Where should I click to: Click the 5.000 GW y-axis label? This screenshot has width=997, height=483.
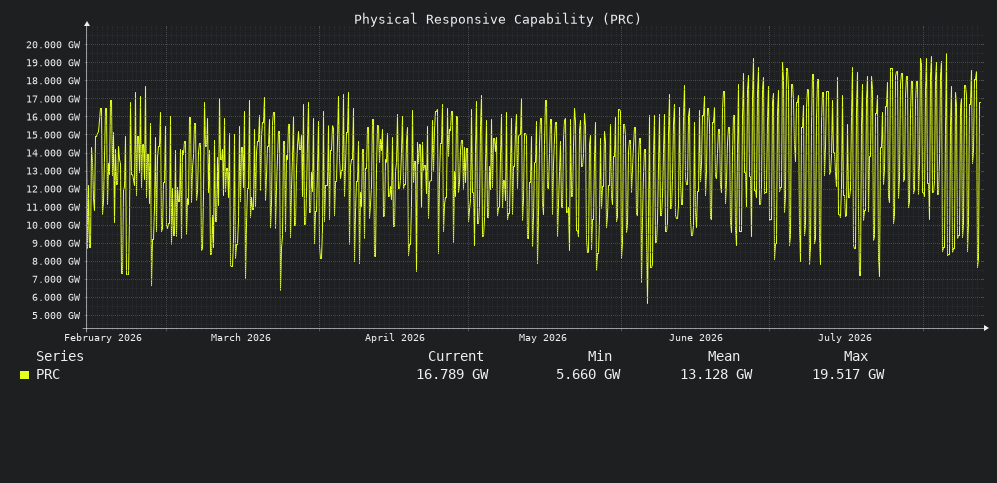(x=56, y=316)
